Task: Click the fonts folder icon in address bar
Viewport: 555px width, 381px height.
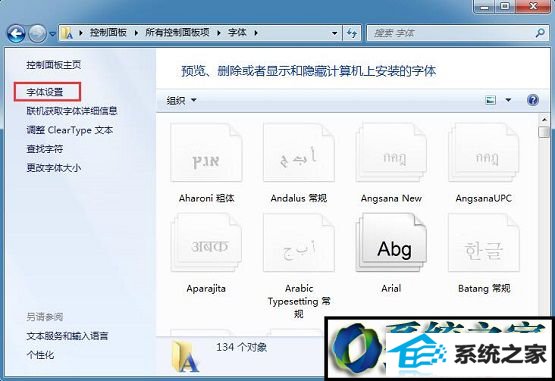Action: [67, 33]
